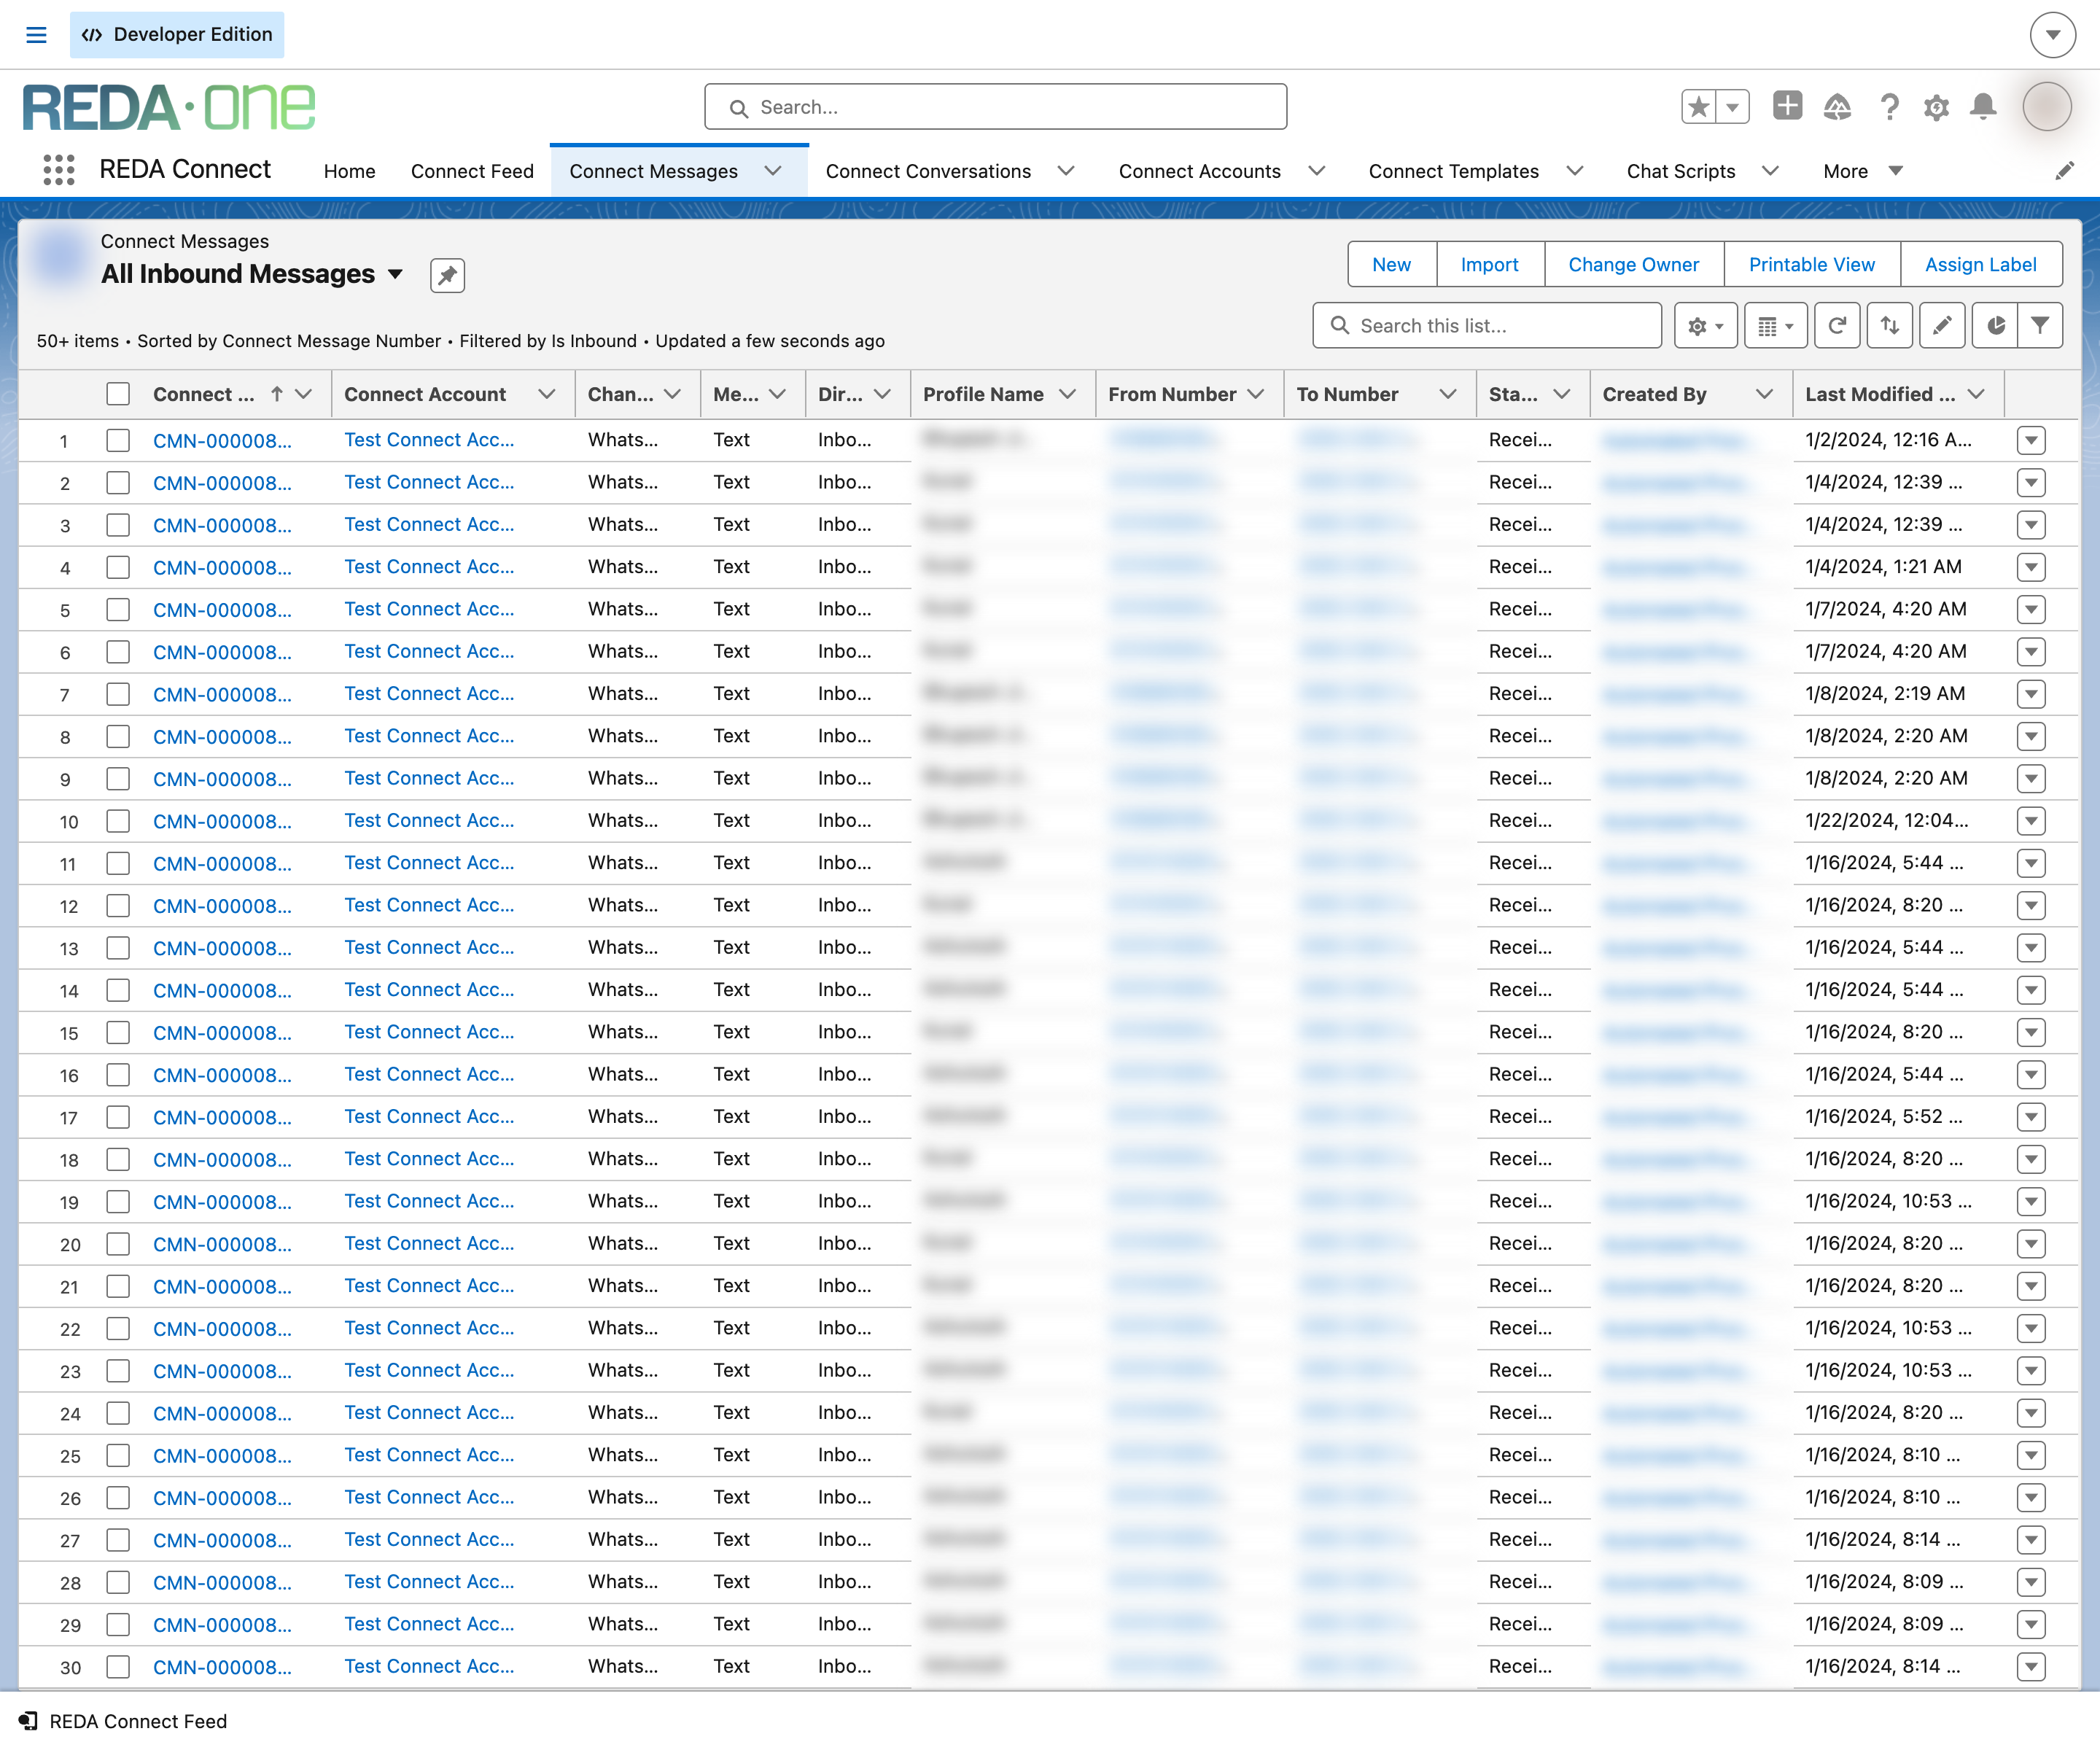Screen dimensions: 2100x1750
Task: Open the Connect Accounts tab
Action: (x=1199, y=171)
